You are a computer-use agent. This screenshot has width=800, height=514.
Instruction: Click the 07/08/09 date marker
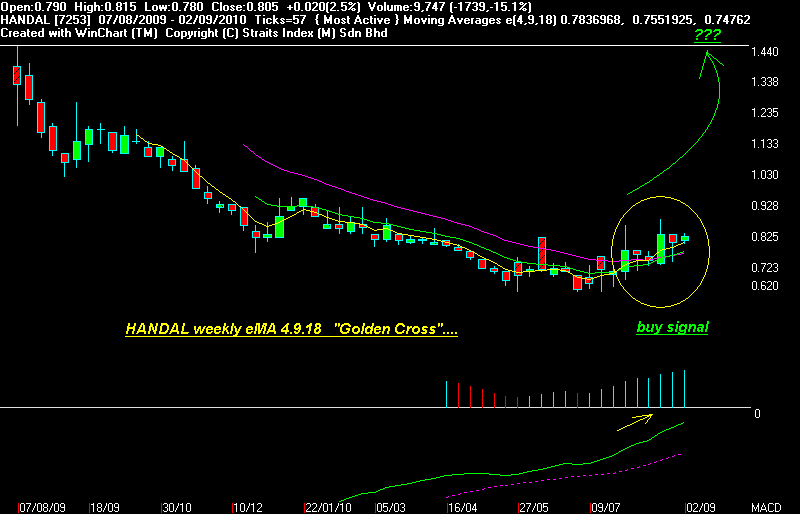43,508
